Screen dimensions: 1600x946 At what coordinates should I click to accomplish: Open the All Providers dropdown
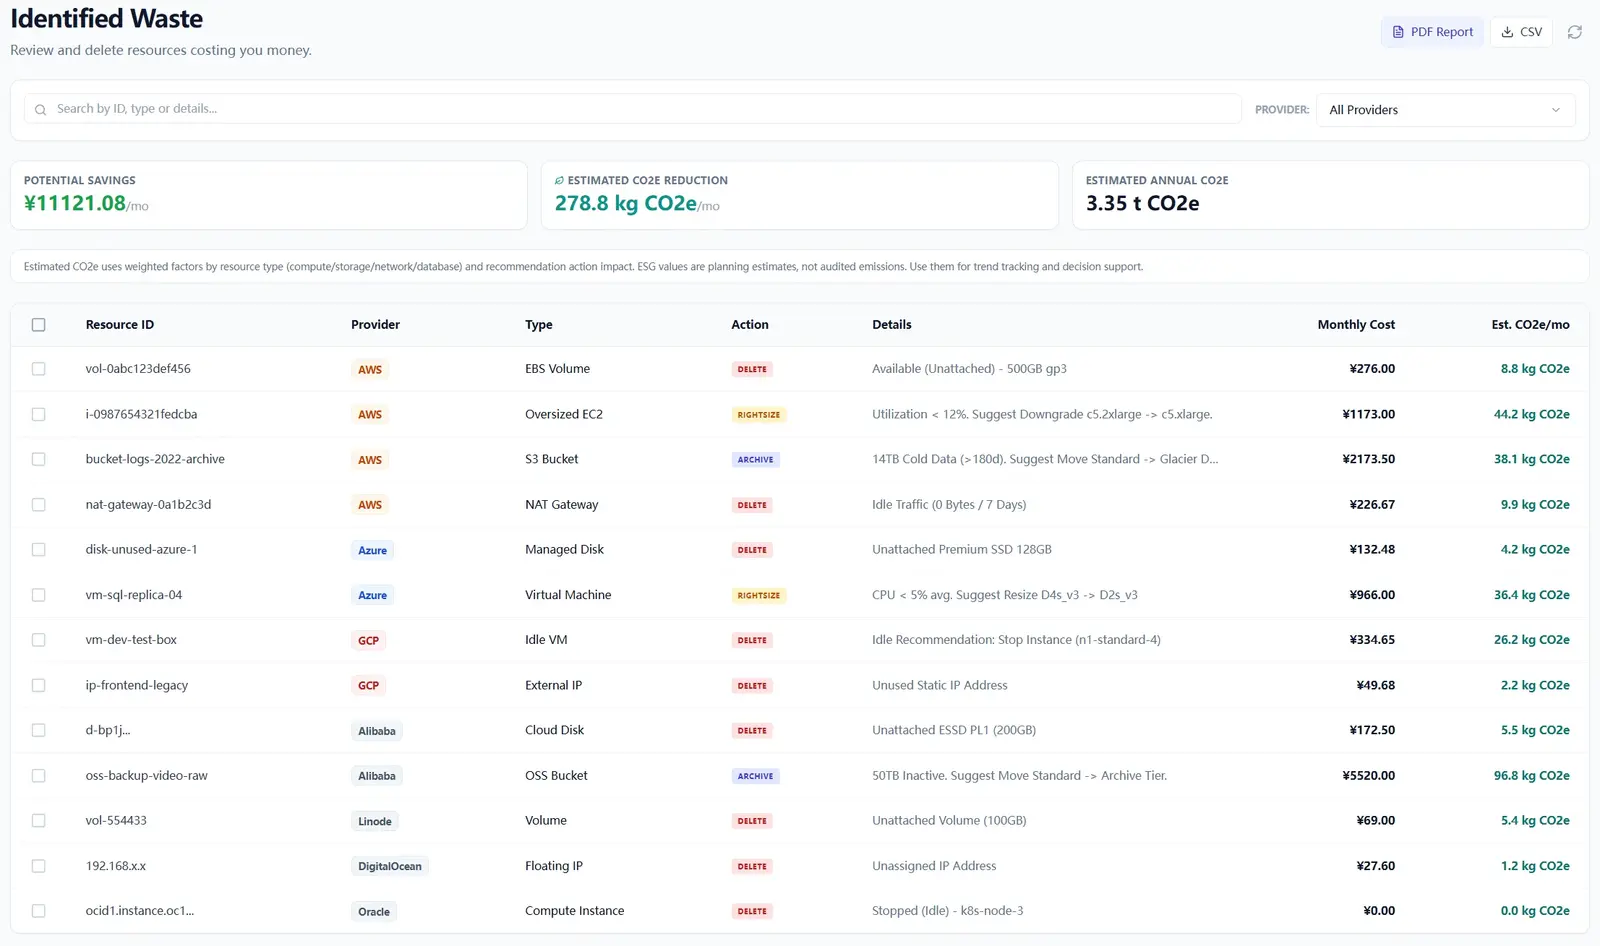click(1446, 110)
